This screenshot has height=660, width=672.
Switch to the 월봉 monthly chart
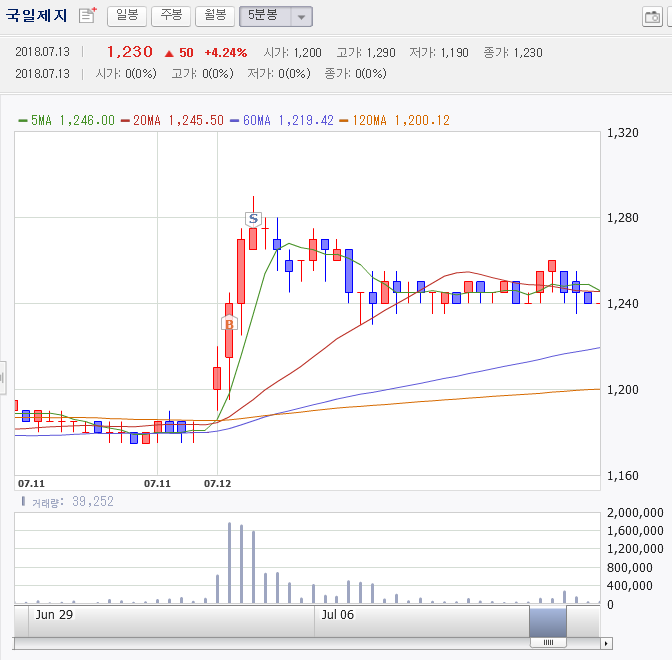(215, 16)
